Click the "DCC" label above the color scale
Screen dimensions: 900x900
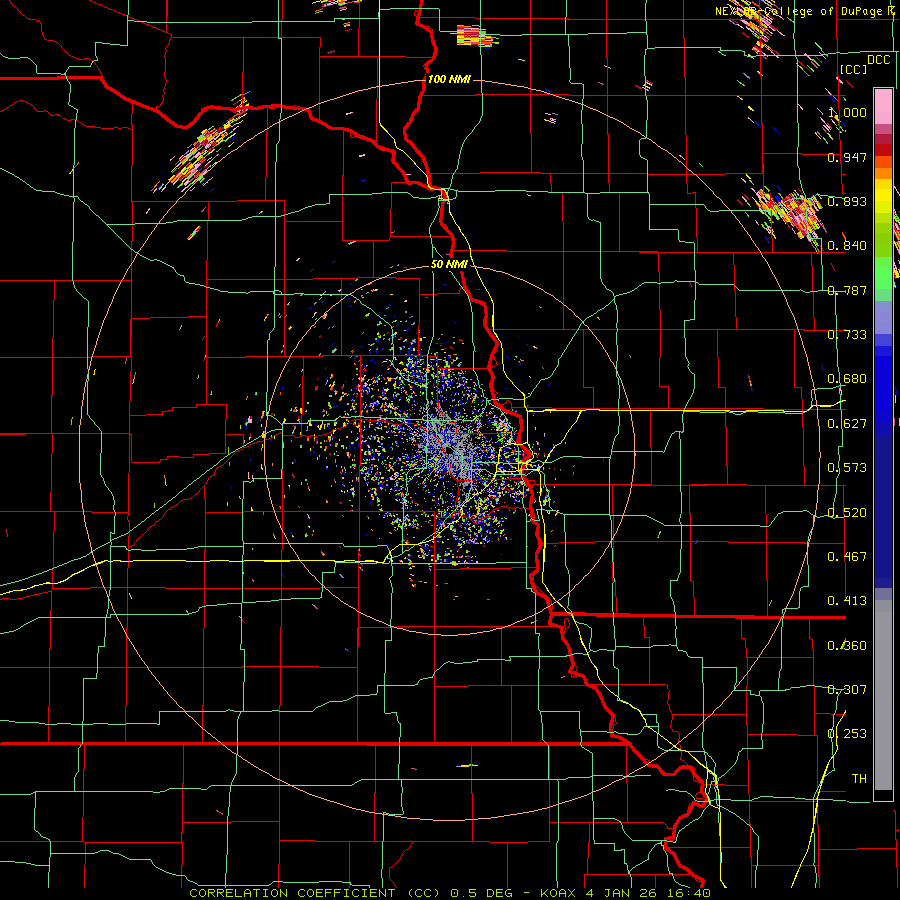click(878, 60)
